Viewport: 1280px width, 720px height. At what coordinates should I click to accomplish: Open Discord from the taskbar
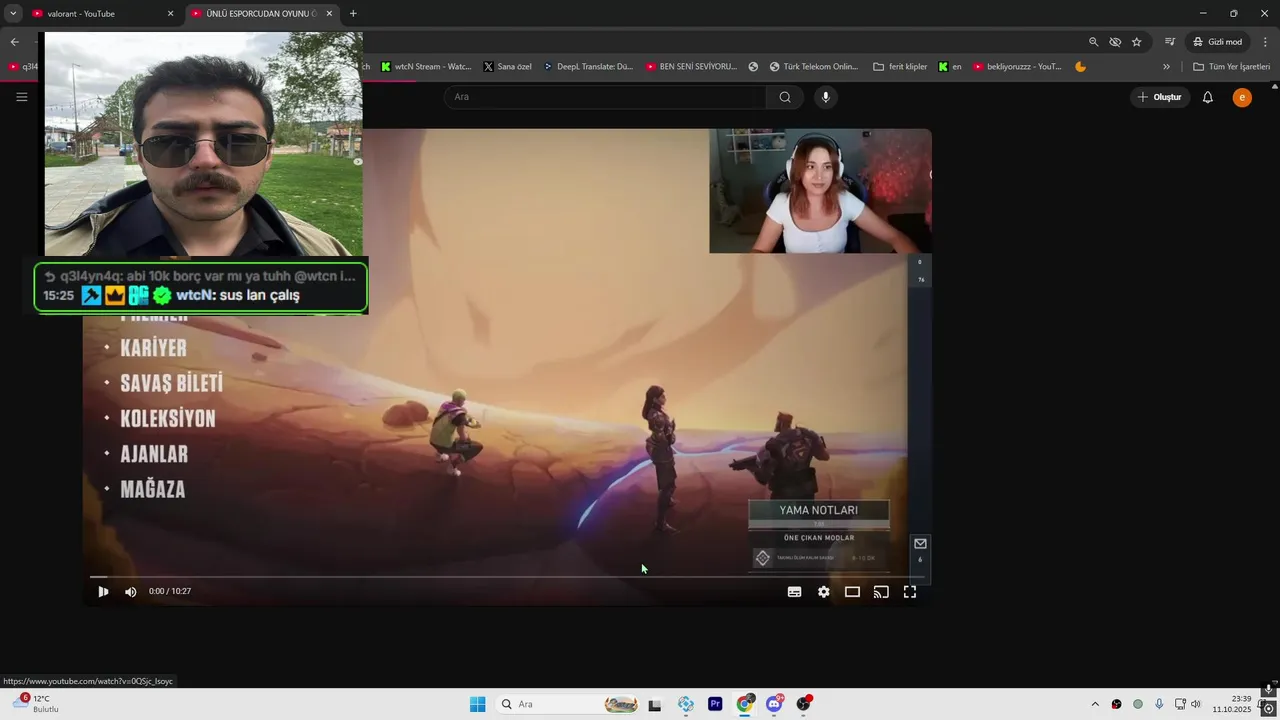click(x=774, y=704)
